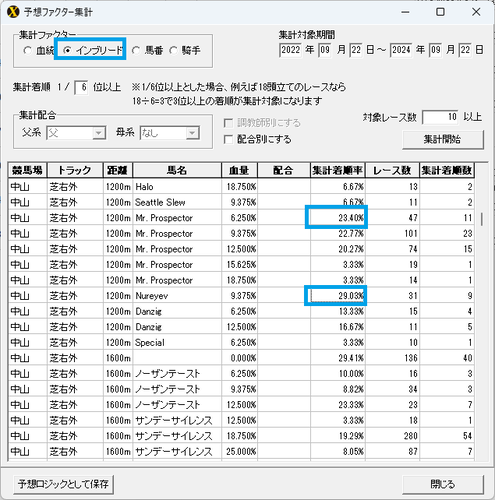Click the end day field
This screenshot has height=500, width=495.
(x=465, y=50)
